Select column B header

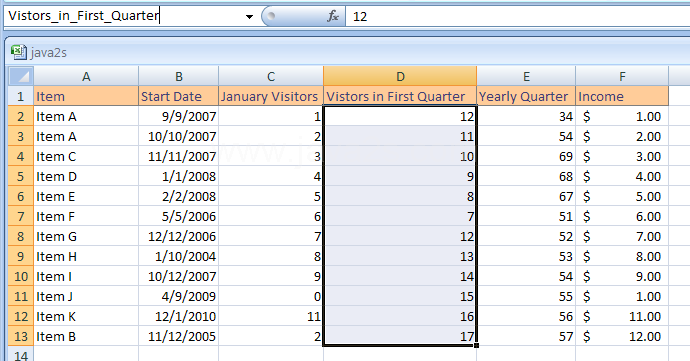179,76
